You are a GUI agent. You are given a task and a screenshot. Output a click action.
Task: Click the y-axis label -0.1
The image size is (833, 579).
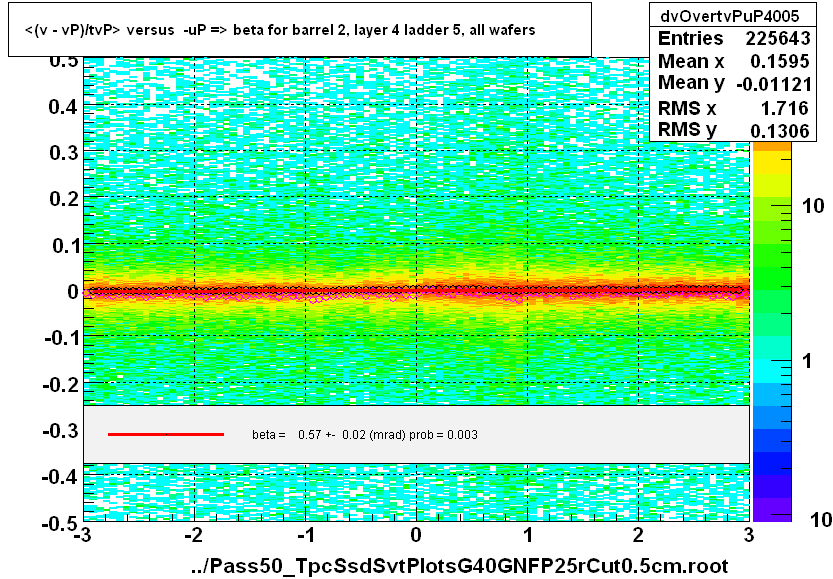(62, 338)
